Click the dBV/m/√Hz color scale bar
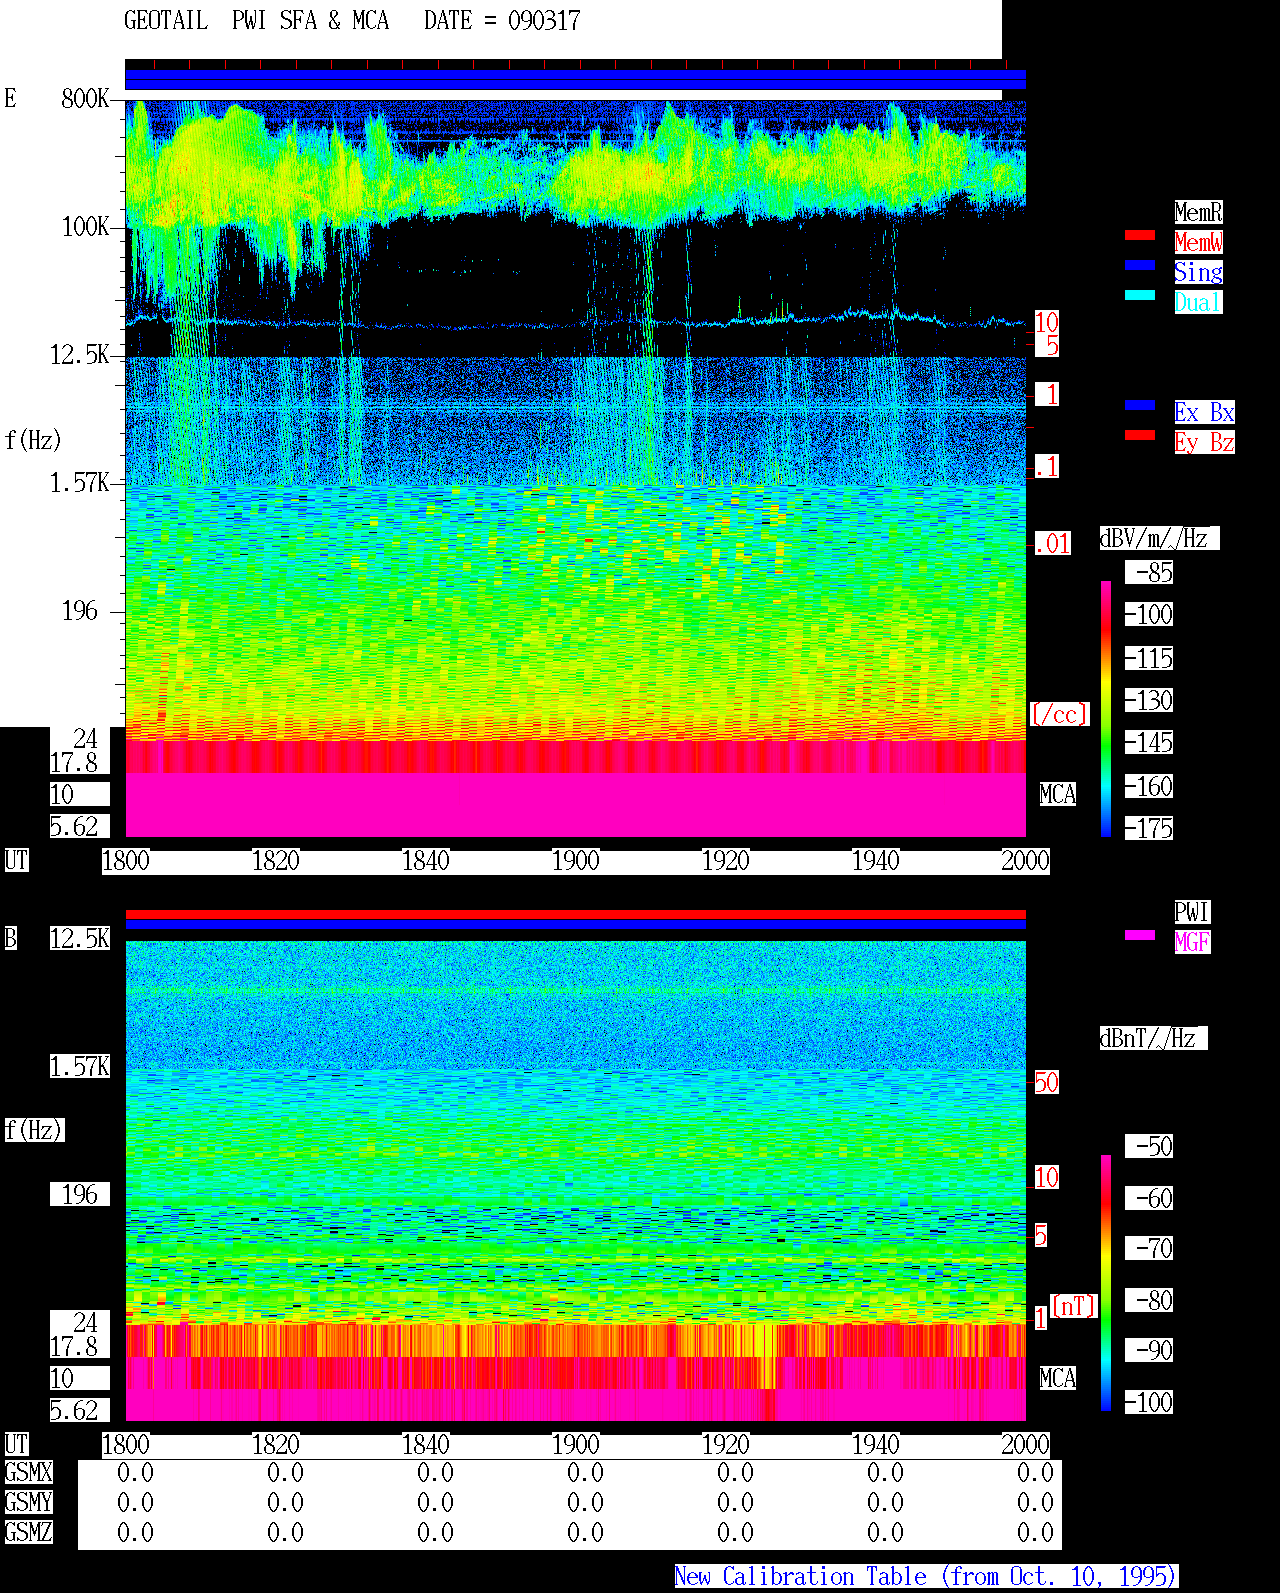Viewport: 1280px width, 1593px height. tap(1106, 708)
